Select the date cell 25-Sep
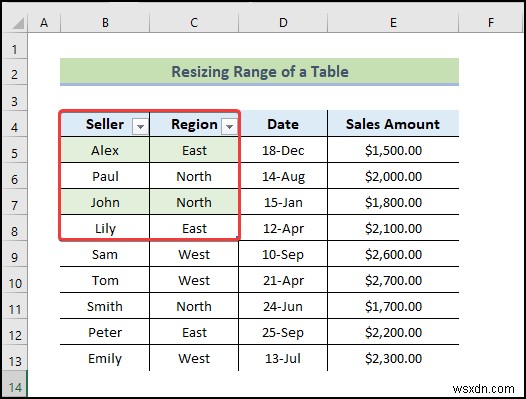Image resolution: width=526 pixels, height=399 pixels. 283,332
